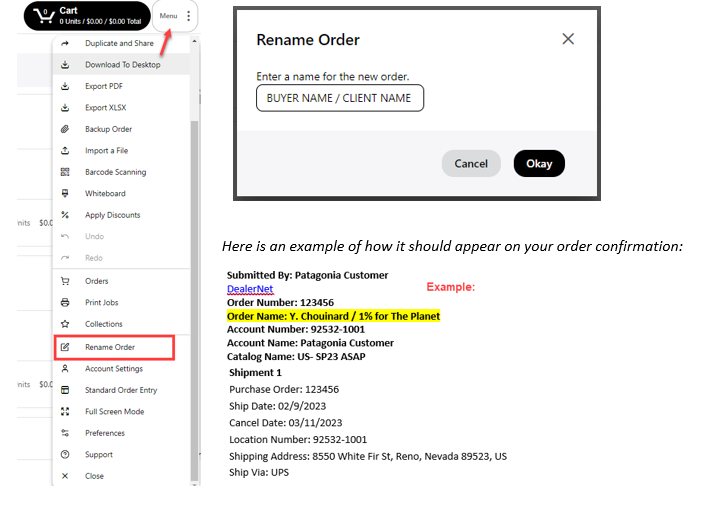Viewport: 713px width, 525px height.
Task: Click the Undo arrow icon
Action: [65, 236]
